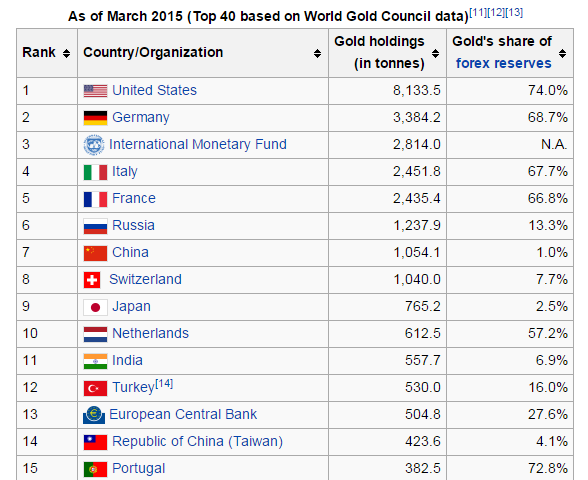Screen dimensions: 588x480
Task: Open citation reference [12]
Action: tap(496, 12)
